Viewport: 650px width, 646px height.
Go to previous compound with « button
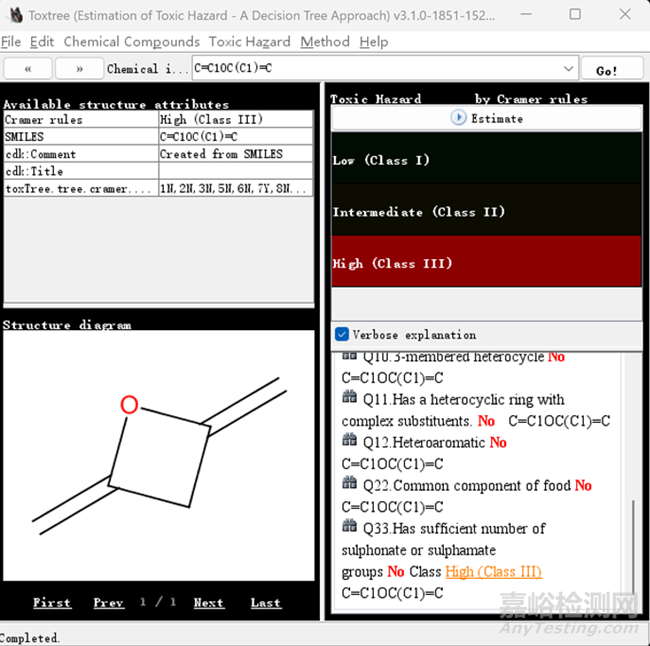click(x=29, y=69)
